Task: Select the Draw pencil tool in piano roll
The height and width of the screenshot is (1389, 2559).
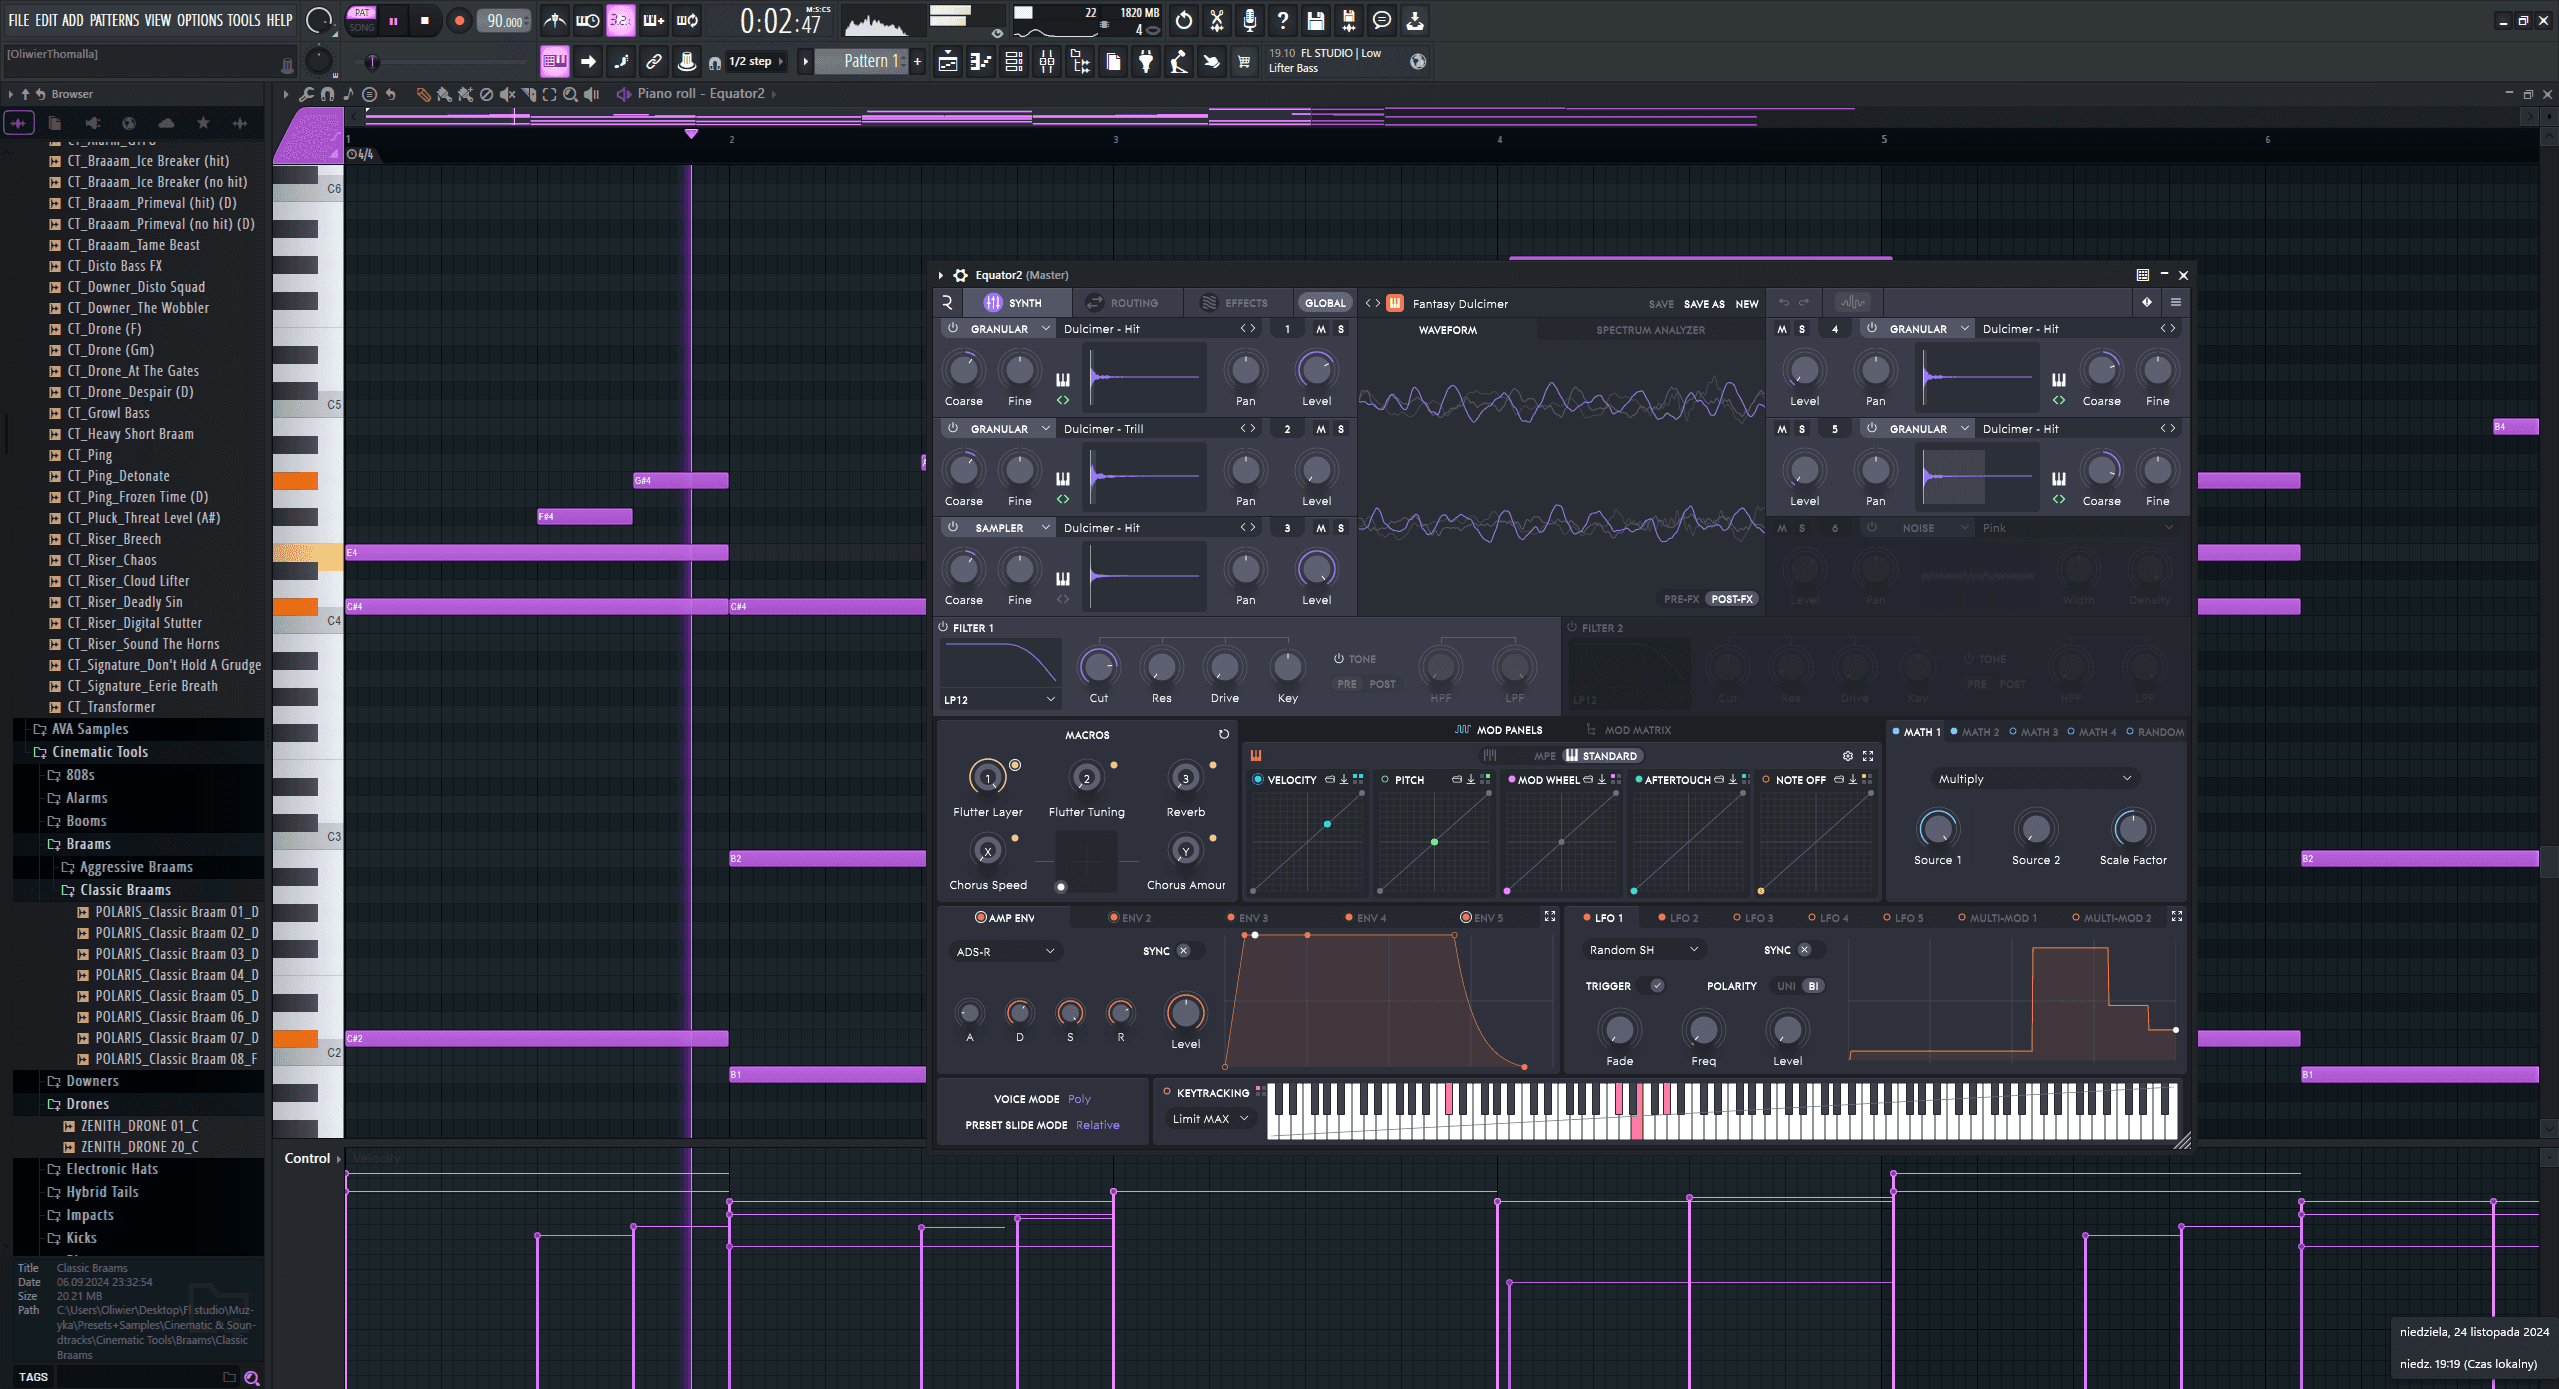Action: (423, 94)
